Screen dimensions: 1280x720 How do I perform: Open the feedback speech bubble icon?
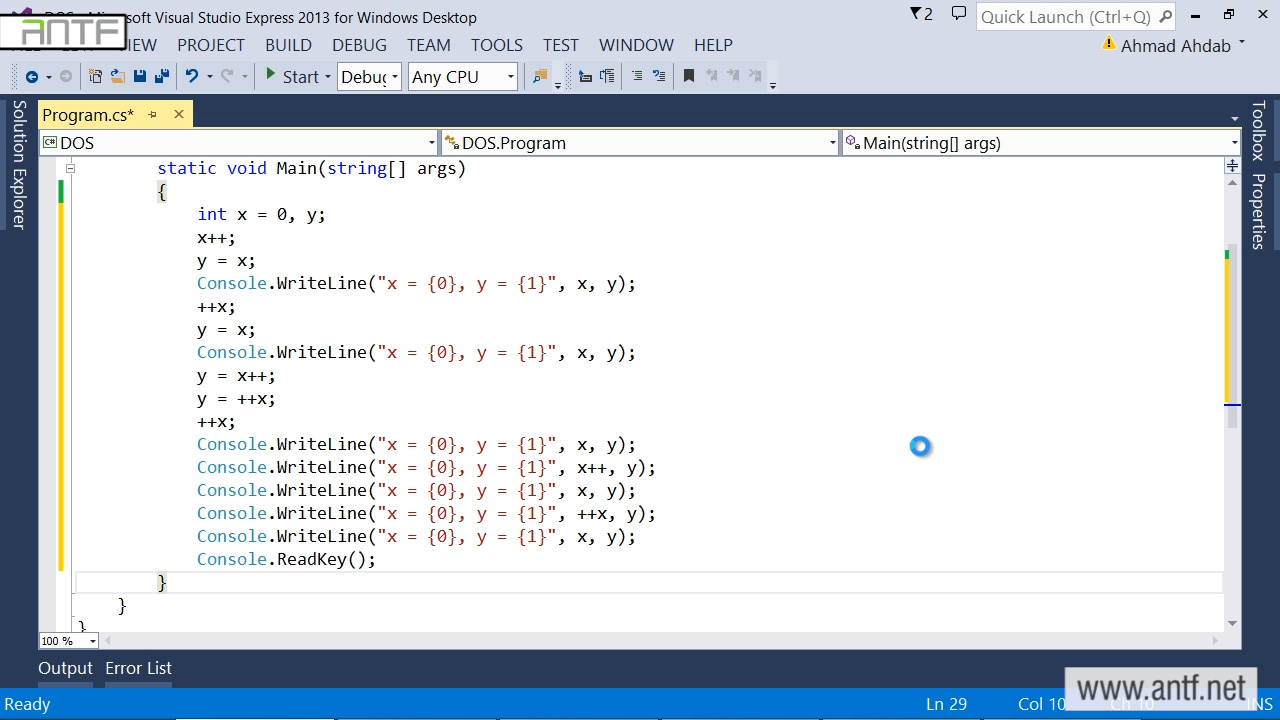pyautogui.click(x=958, y=14)
